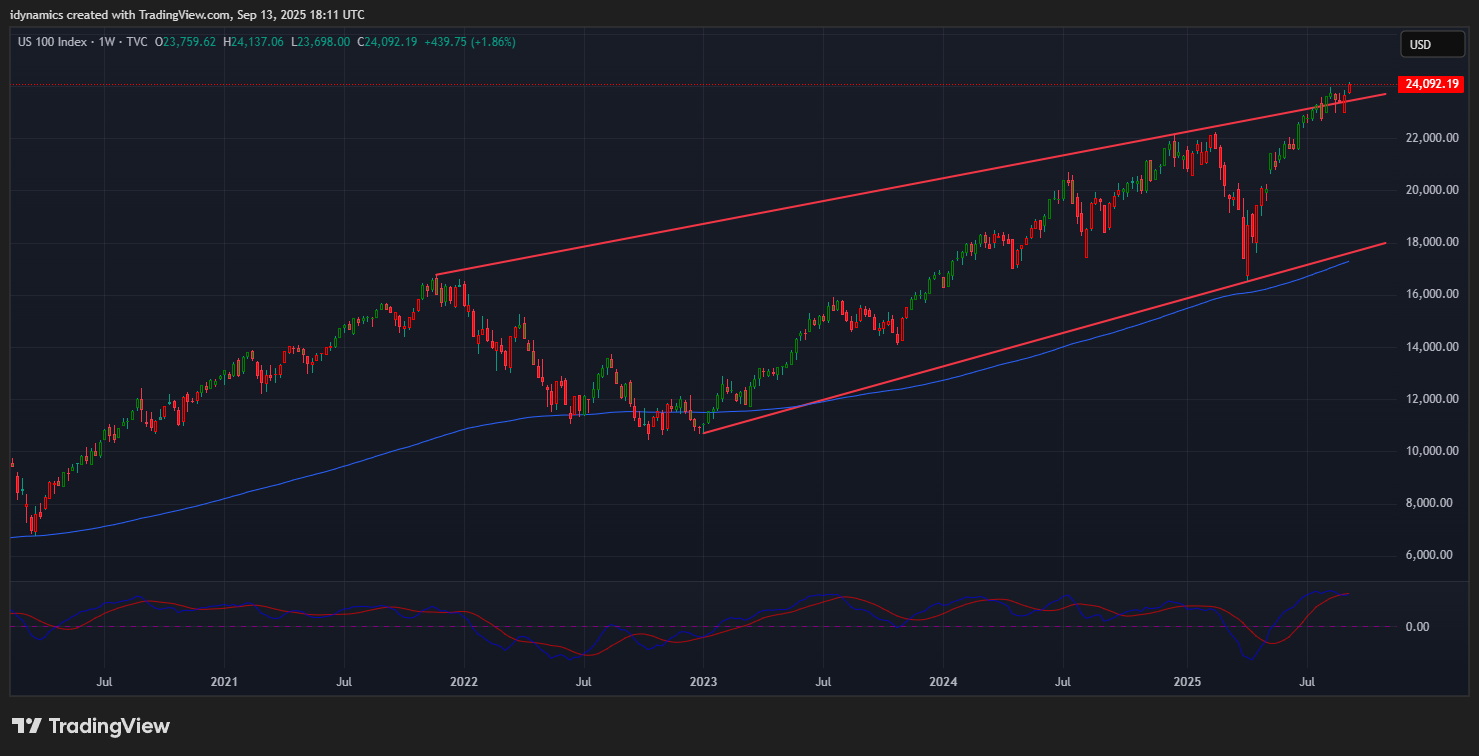The image size is (1479, 756).
Task: Select the 2022 label on time axis
Action: tap(464, 682)
